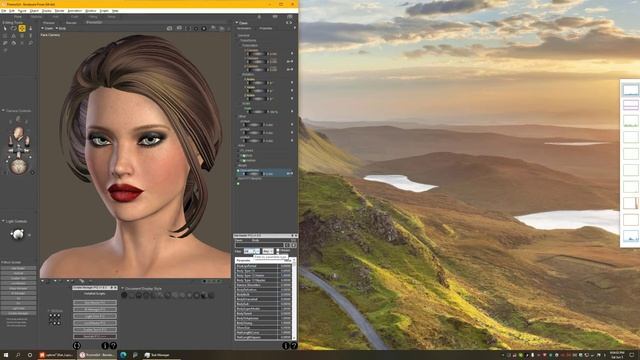The height and width of the screenshot is (360, 640).
Task: Click the top button in the floating scripts window
Action: click(95, 302)
